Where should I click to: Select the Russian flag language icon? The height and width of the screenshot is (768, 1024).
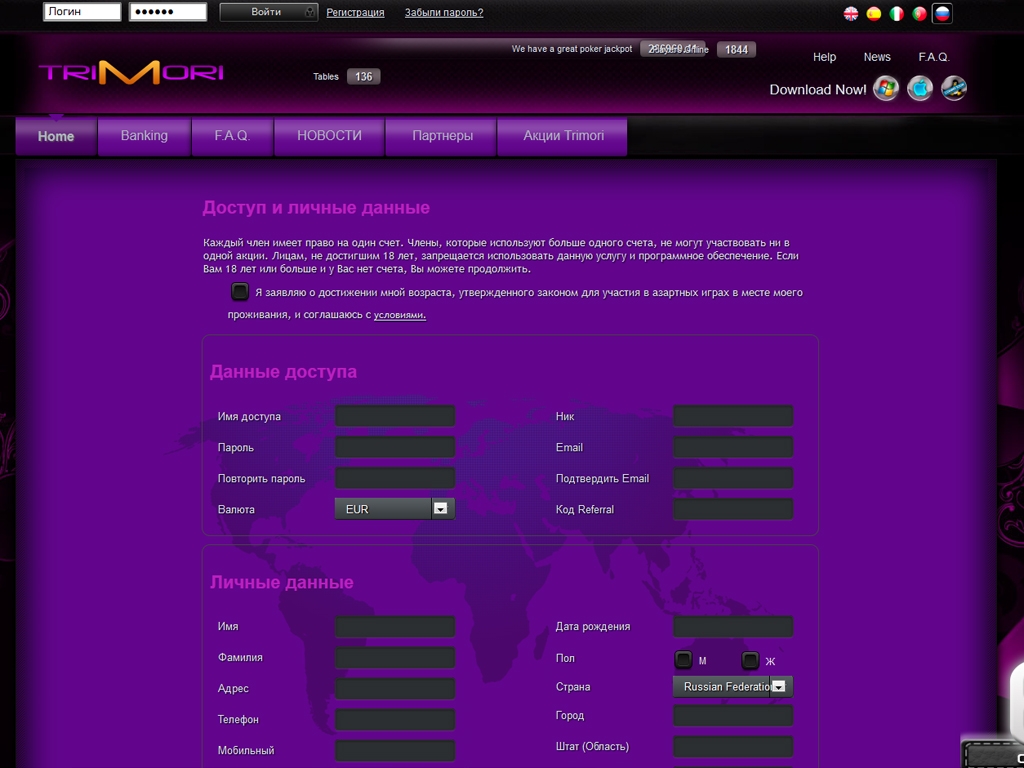pos(942,14)
